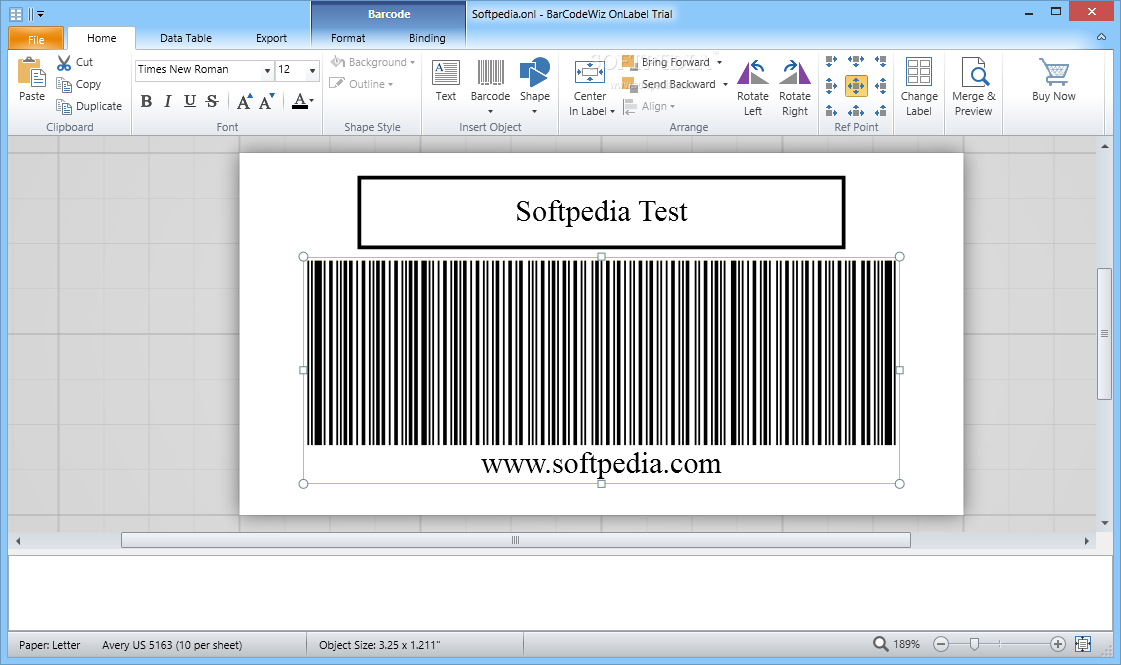Click the magnifier zoom icon in status bar

(x=881, y=644)
